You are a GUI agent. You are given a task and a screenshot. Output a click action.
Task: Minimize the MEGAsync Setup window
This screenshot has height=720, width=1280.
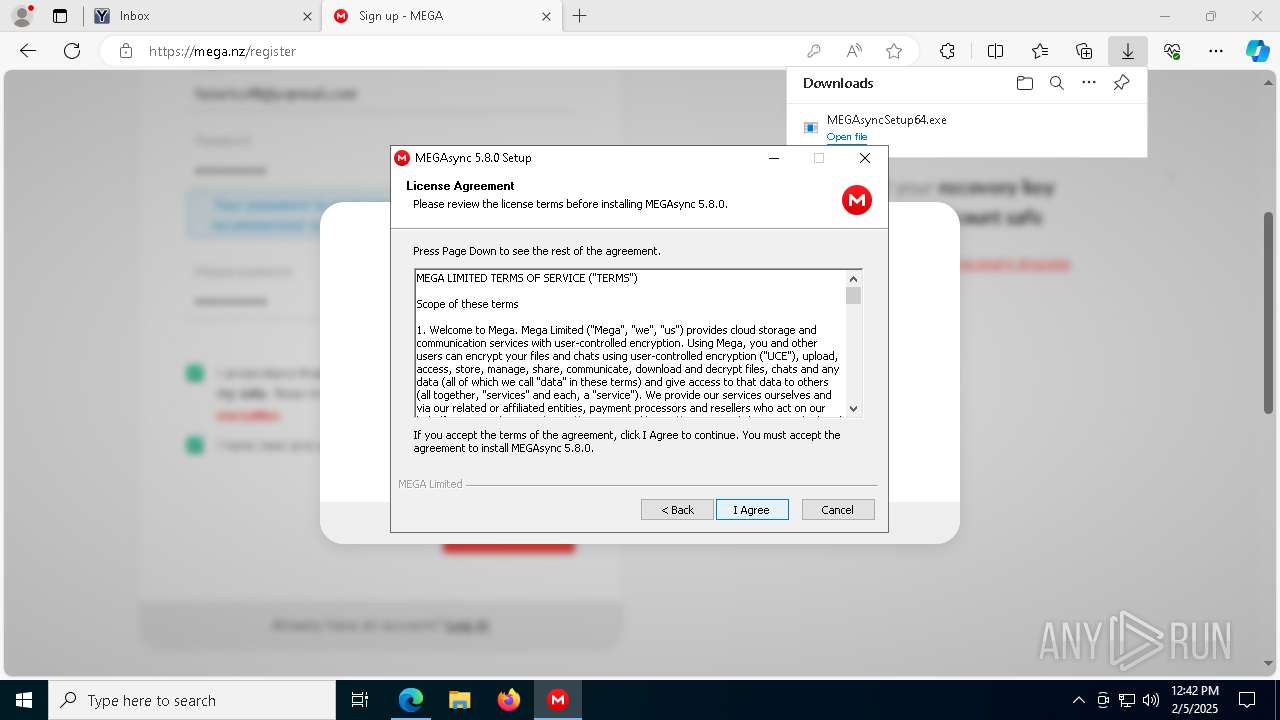tap(774, 158)
